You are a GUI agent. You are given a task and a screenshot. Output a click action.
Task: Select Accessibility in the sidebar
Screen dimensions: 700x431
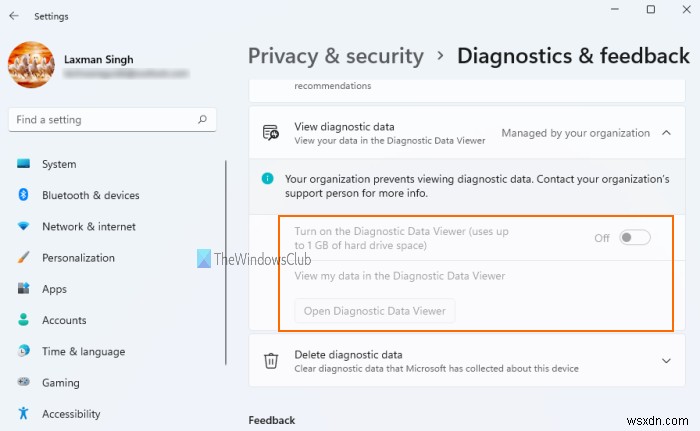(70, 414)
